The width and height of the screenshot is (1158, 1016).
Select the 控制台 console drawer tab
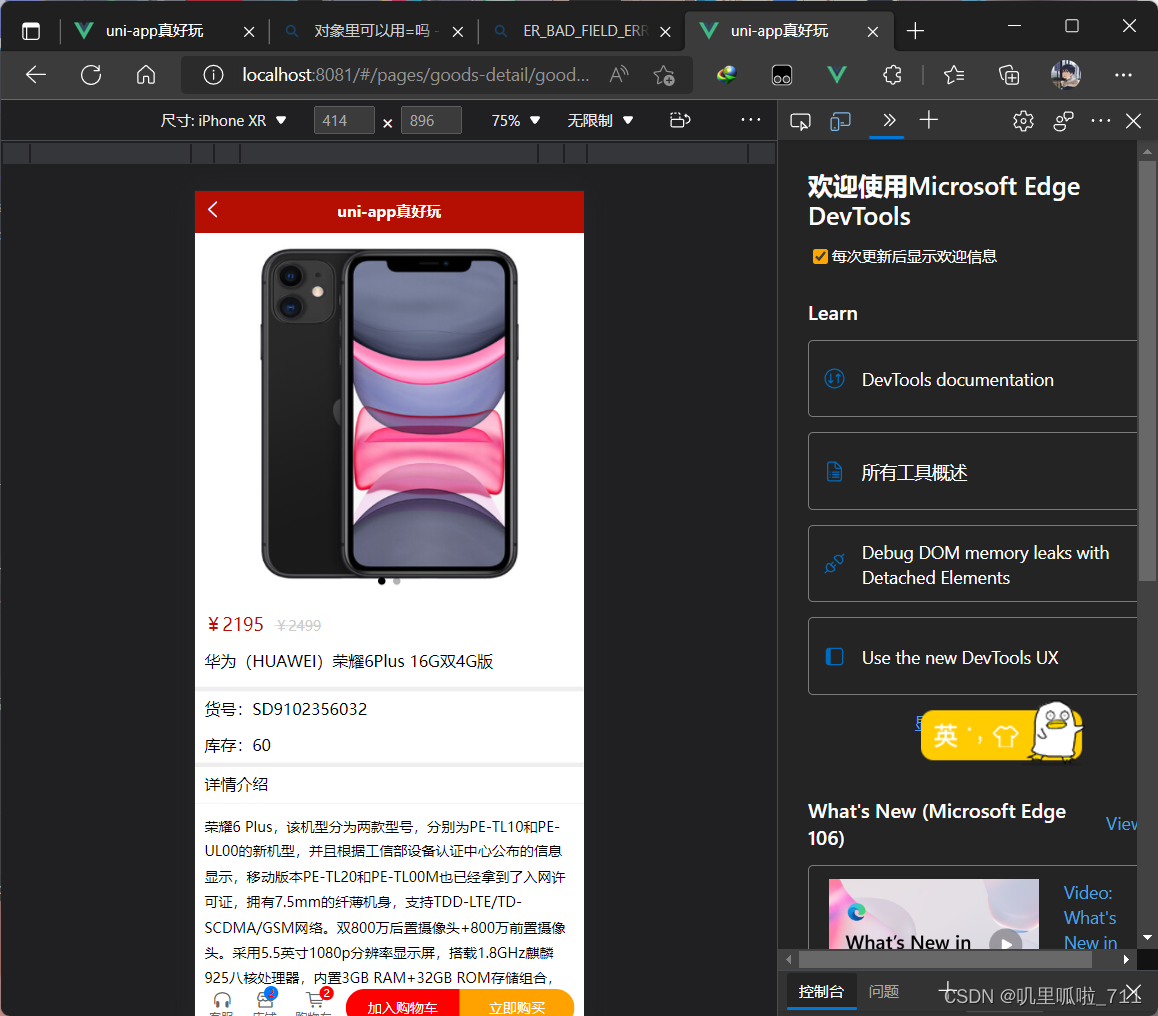point(820,992)
